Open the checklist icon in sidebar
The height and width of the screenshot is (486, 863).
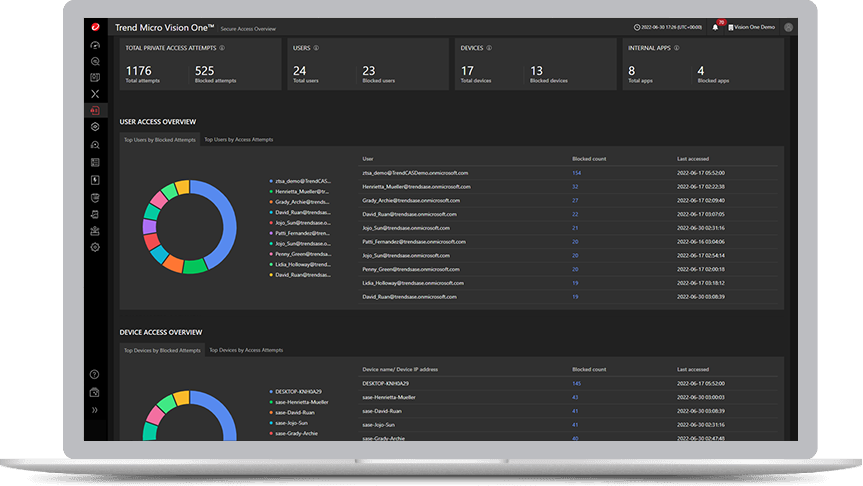(95, 162)
